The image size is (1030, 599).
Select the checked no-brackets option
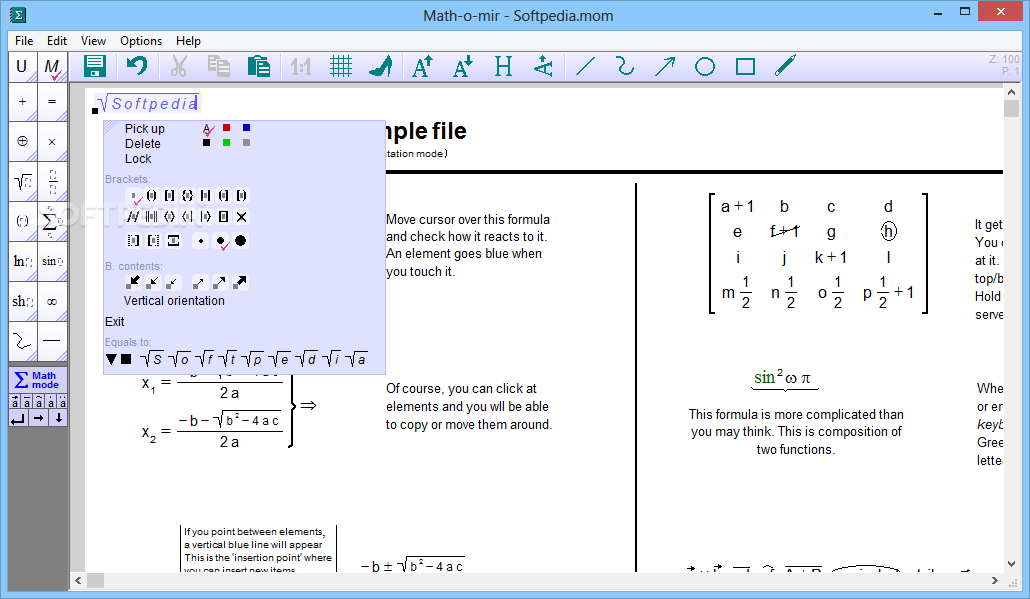tap(134, 196)
